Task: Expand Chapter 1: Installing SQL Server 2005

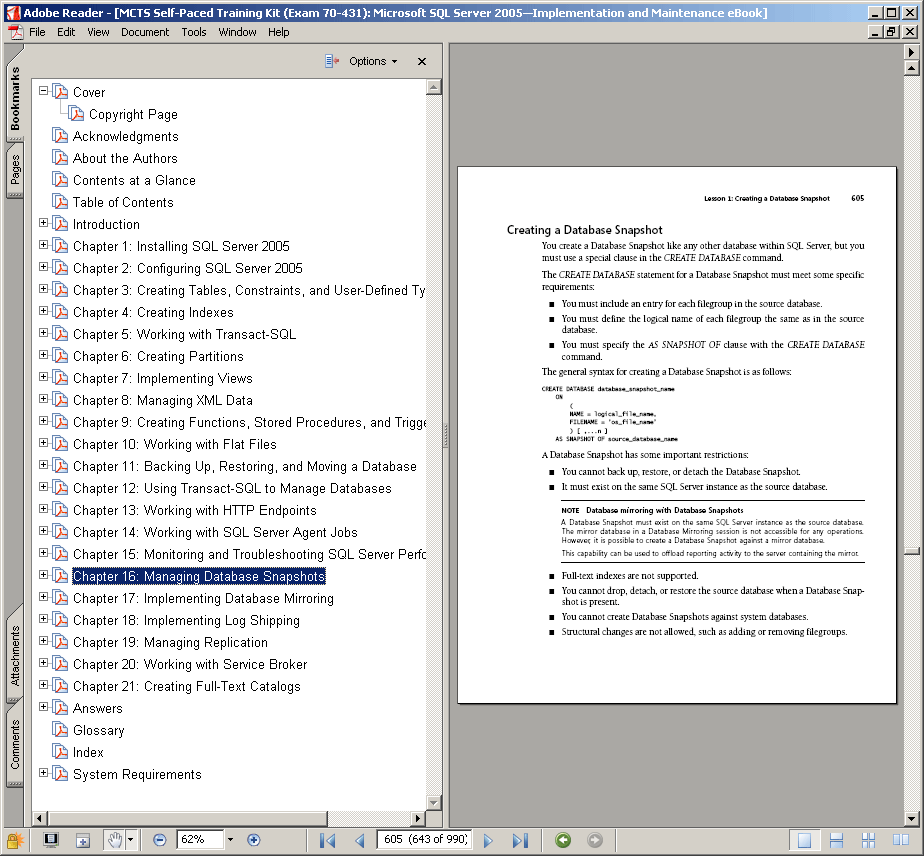Action: point(44,244)
